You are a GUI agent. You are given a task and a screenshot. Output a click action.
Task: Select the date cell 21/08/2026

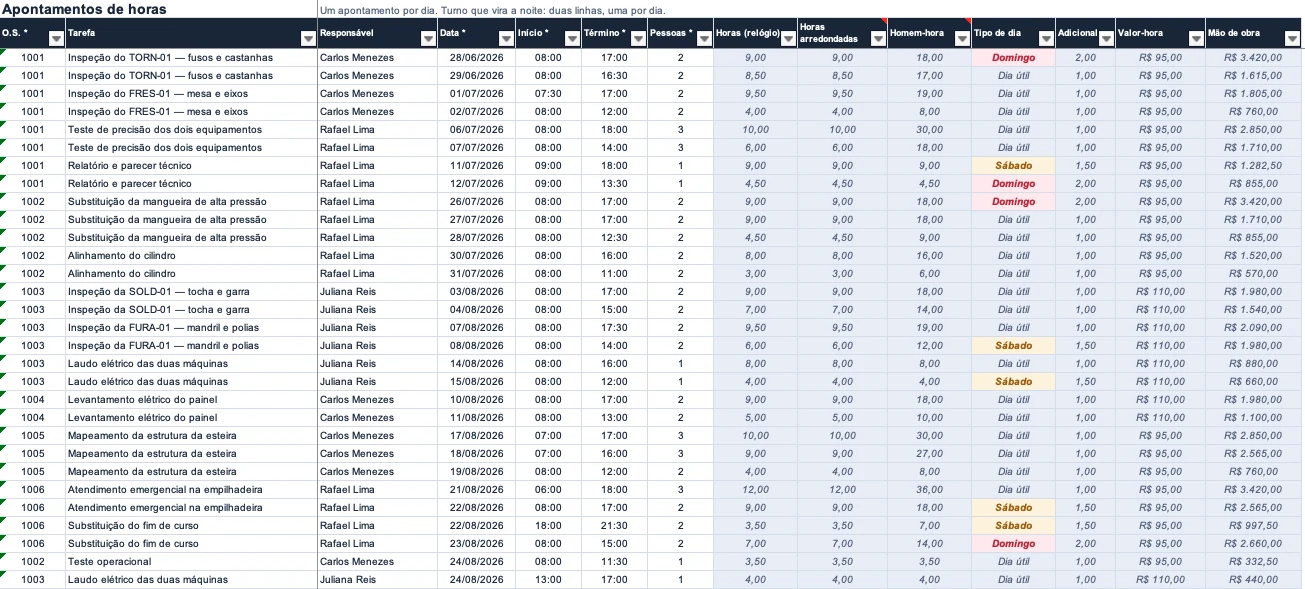pyautogui.click(x=476, y=490)
